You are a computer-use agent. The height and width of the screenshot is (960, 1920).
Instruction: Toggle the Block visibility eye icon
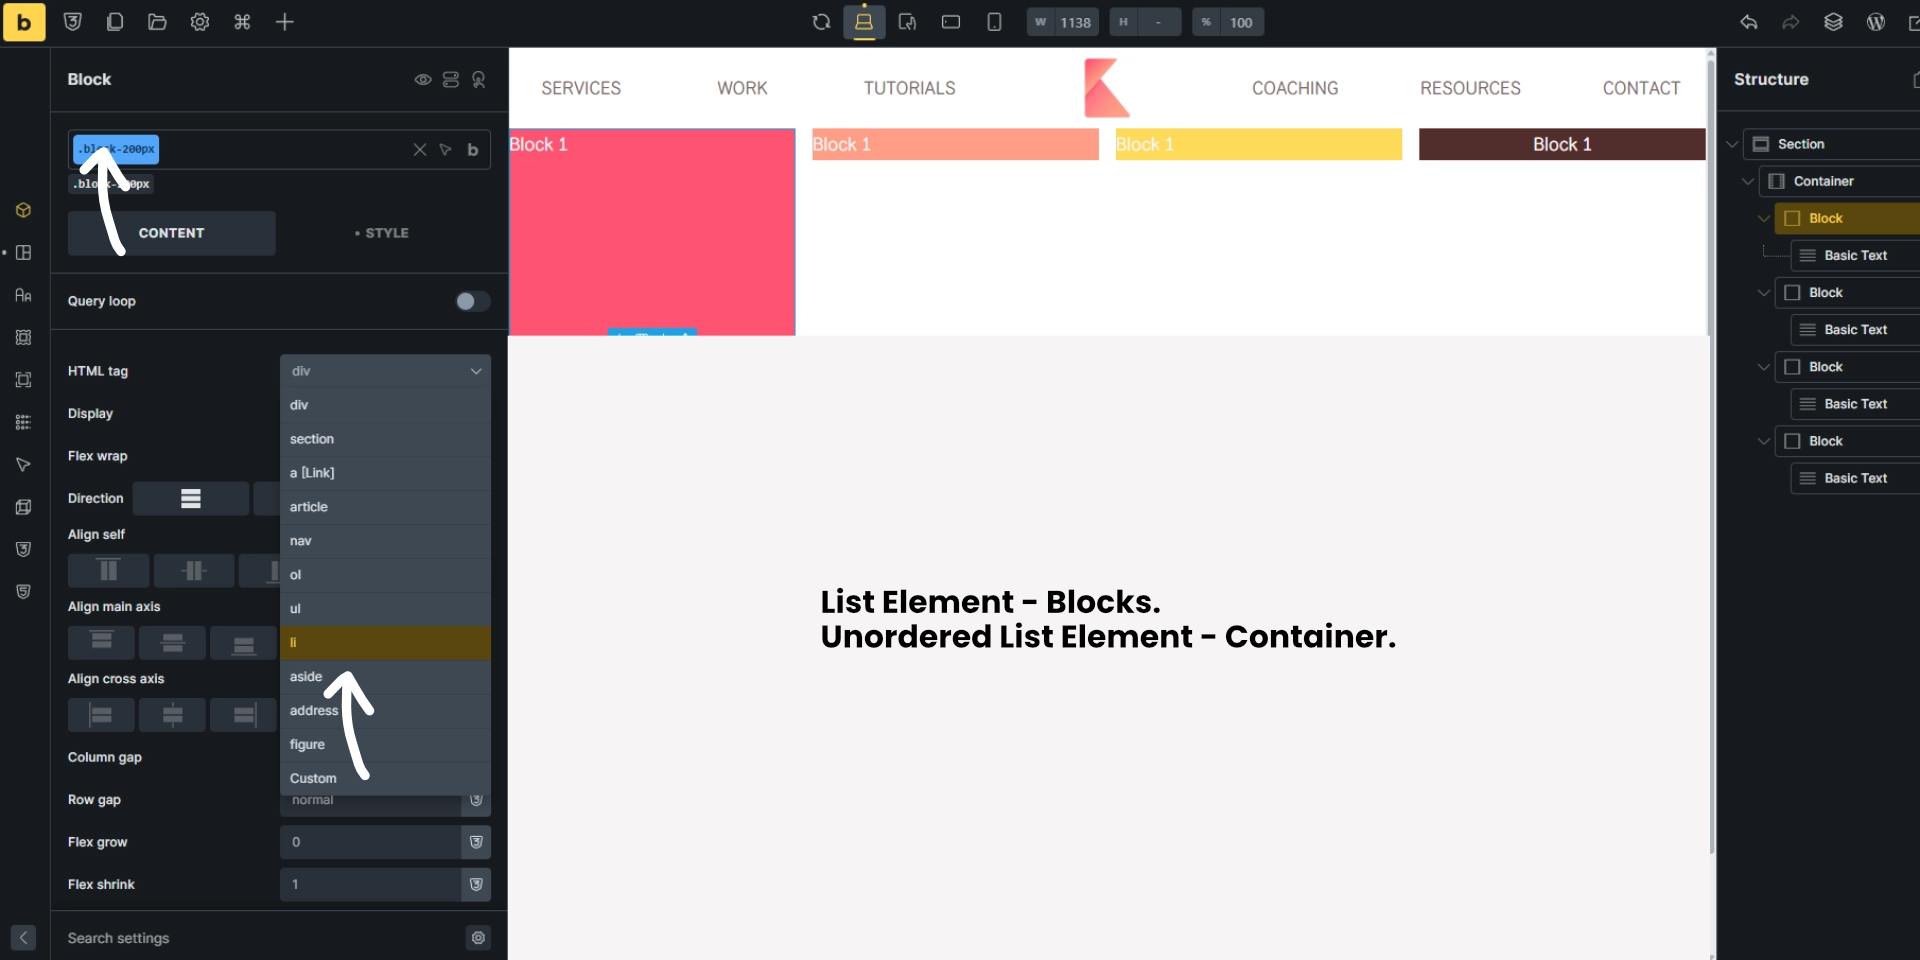(x=422, y=80)
